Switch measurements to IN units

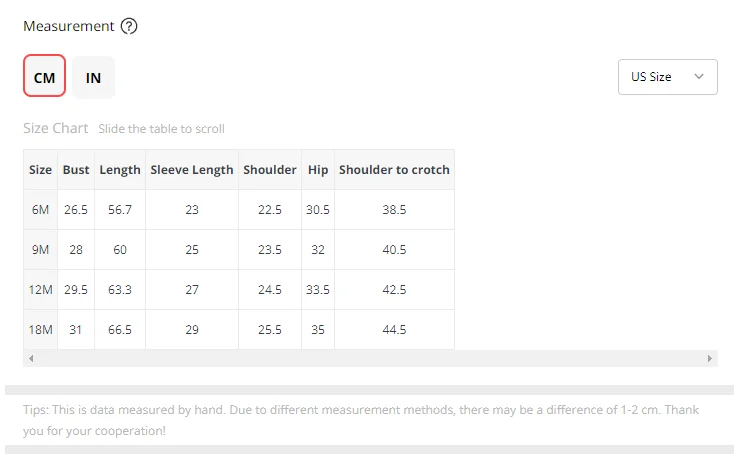(x=93, y=78)
